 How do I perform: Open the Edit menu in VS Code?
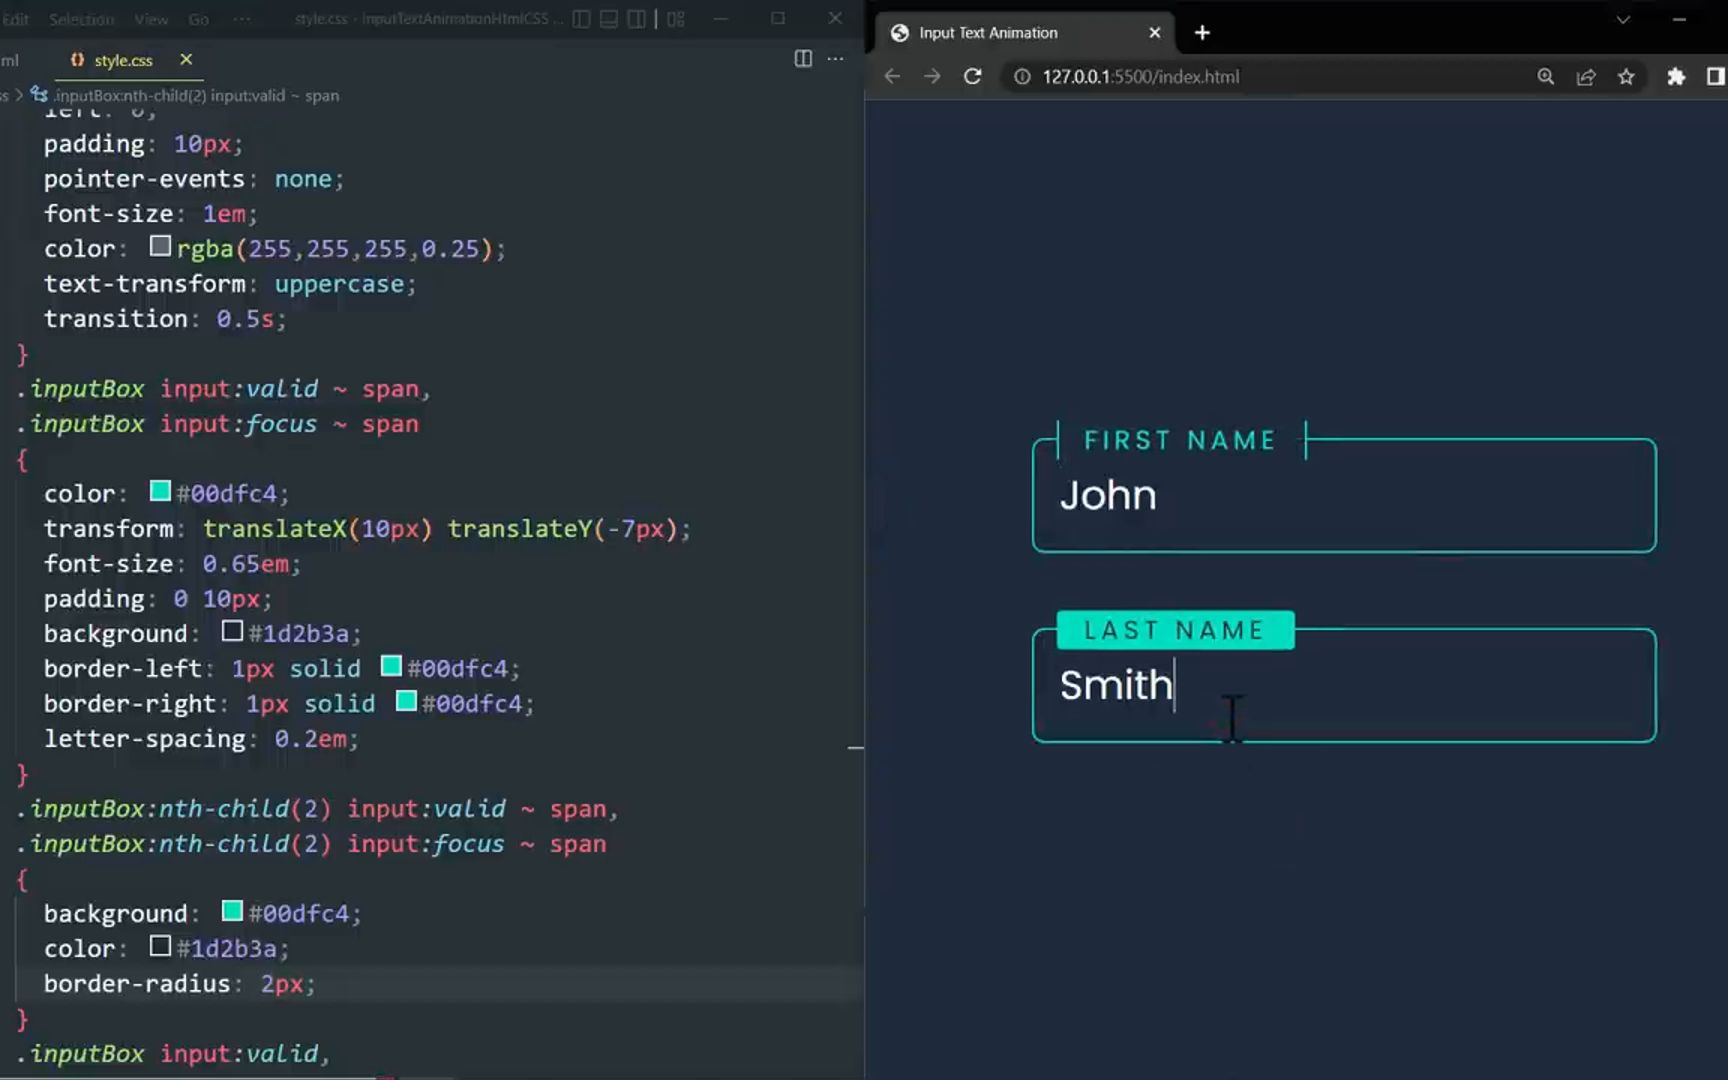click(15, 19)
